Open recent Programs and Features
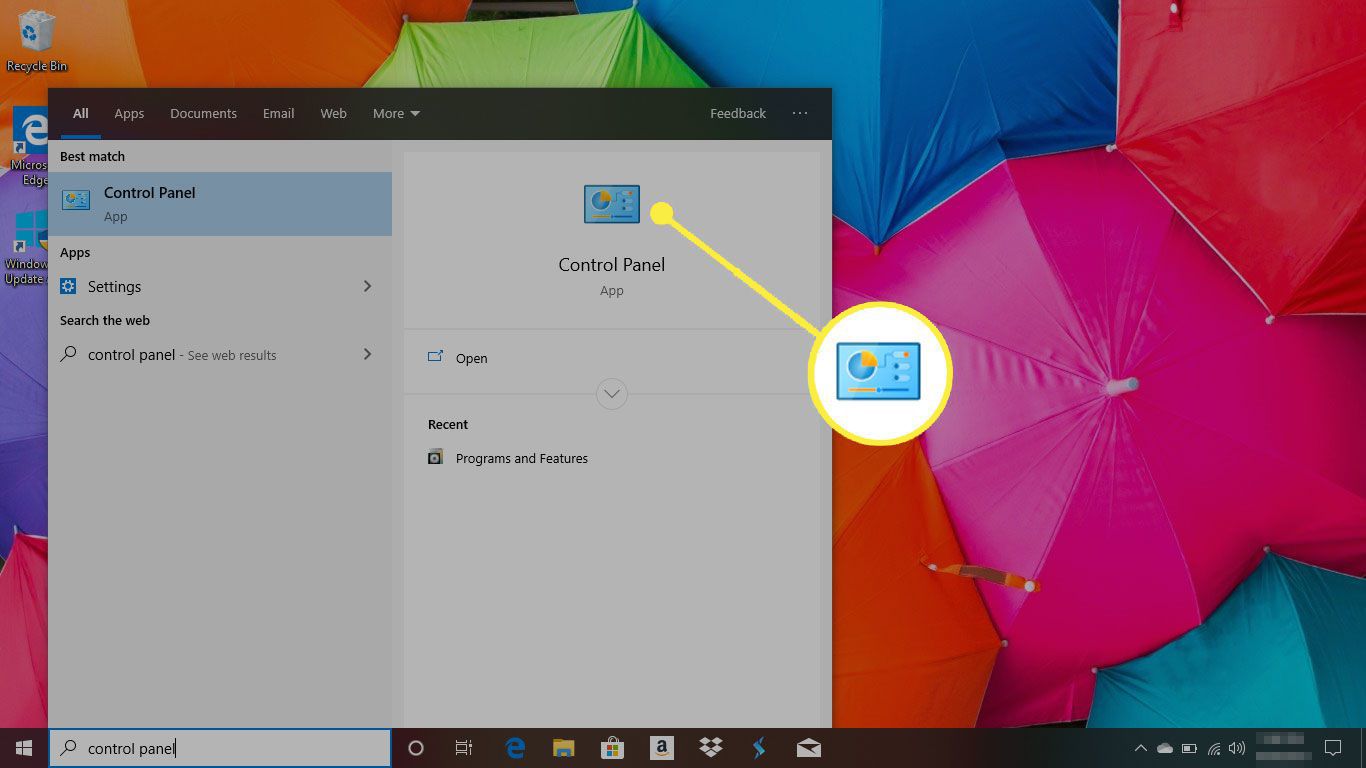This screenshot has width=1366, height=768. [521, 458]
